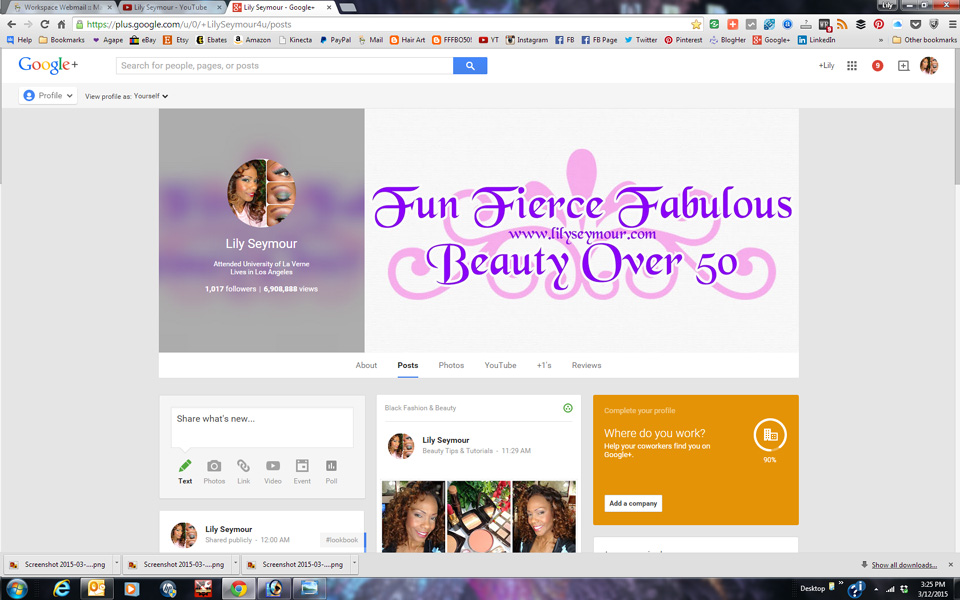Reload the page with the refresh icon
The height and width of the screenshot is (600, 960).
(45, 24)
